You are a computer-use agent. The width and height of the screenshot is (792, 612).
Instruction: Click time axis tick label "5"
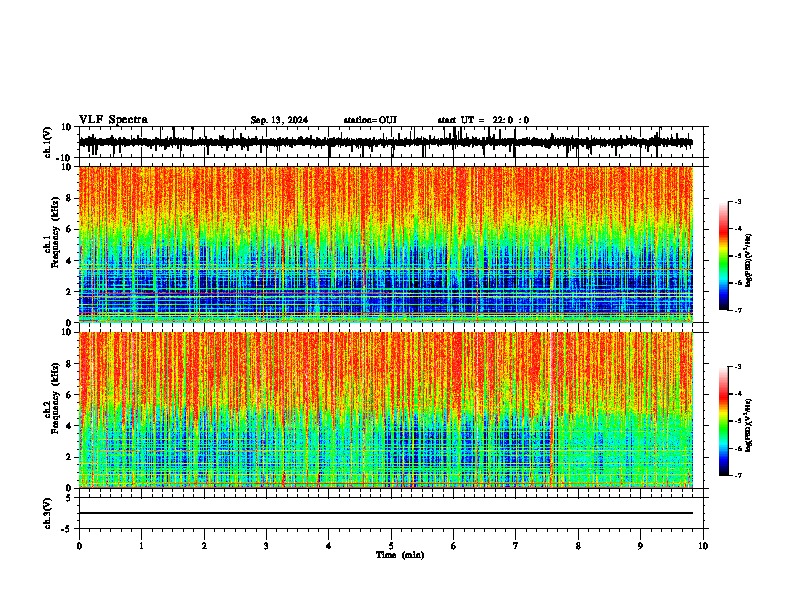(391, 546)
